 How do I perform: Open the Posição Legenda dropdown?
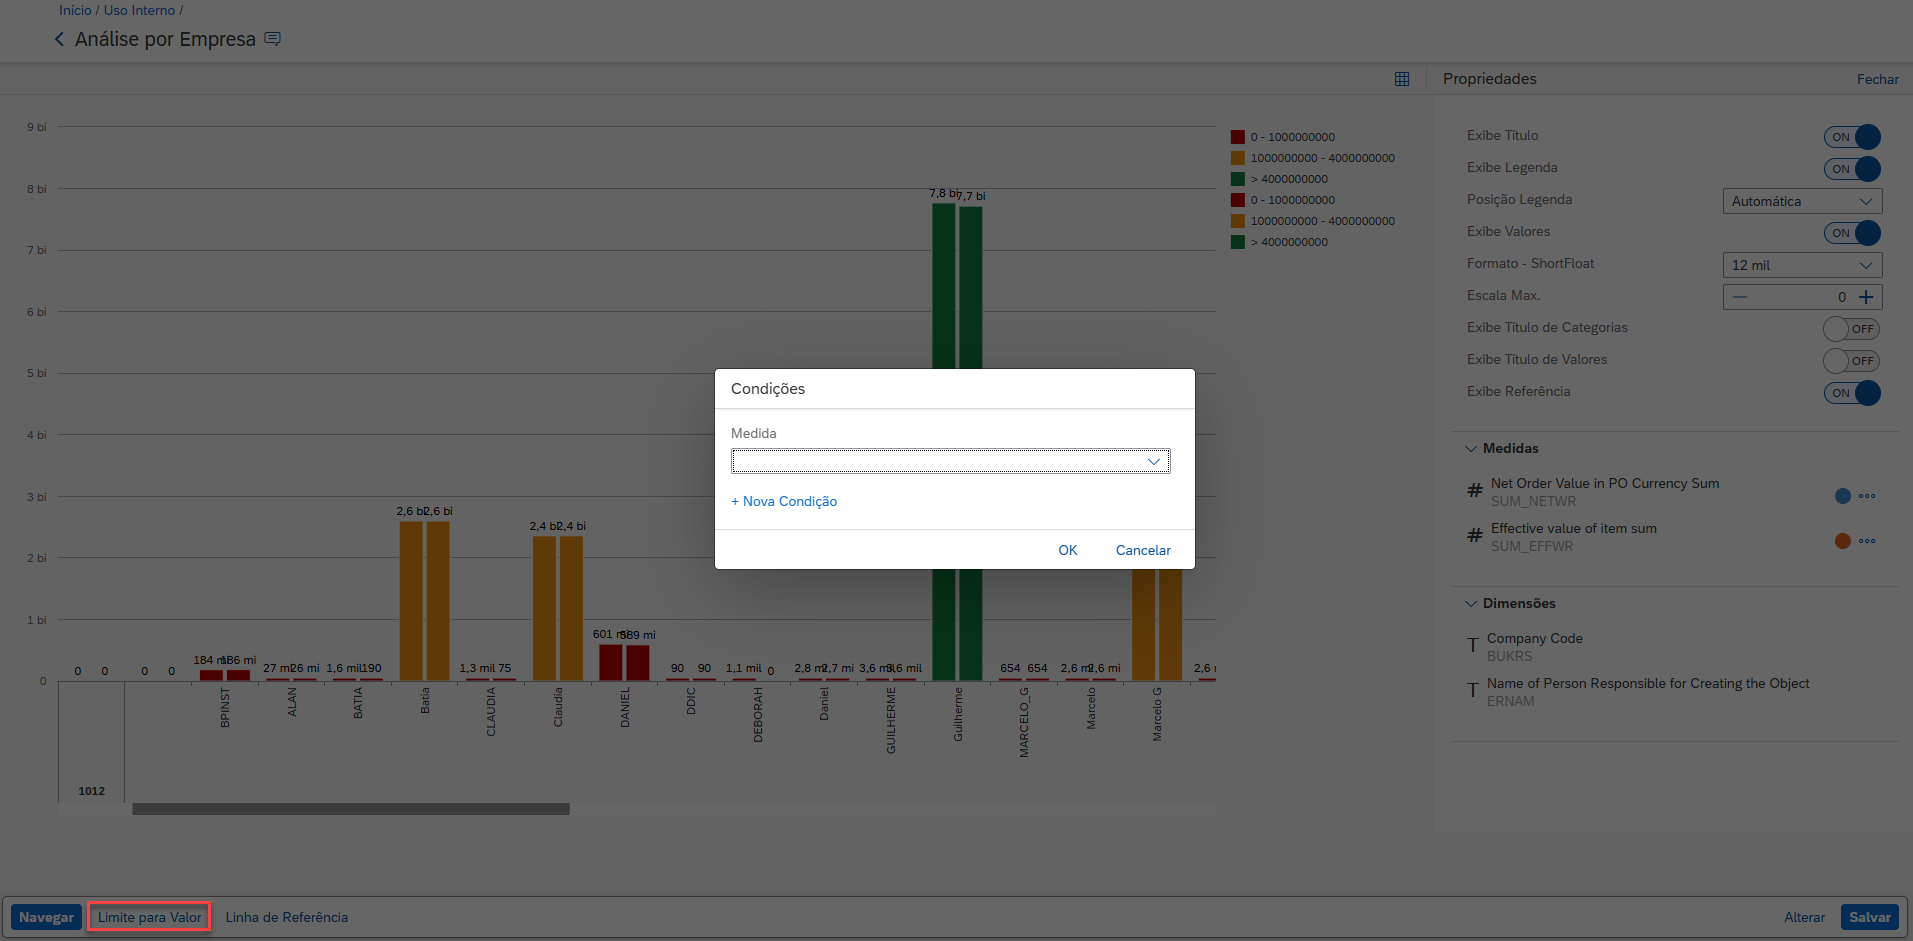click(x=1802, y=201)
